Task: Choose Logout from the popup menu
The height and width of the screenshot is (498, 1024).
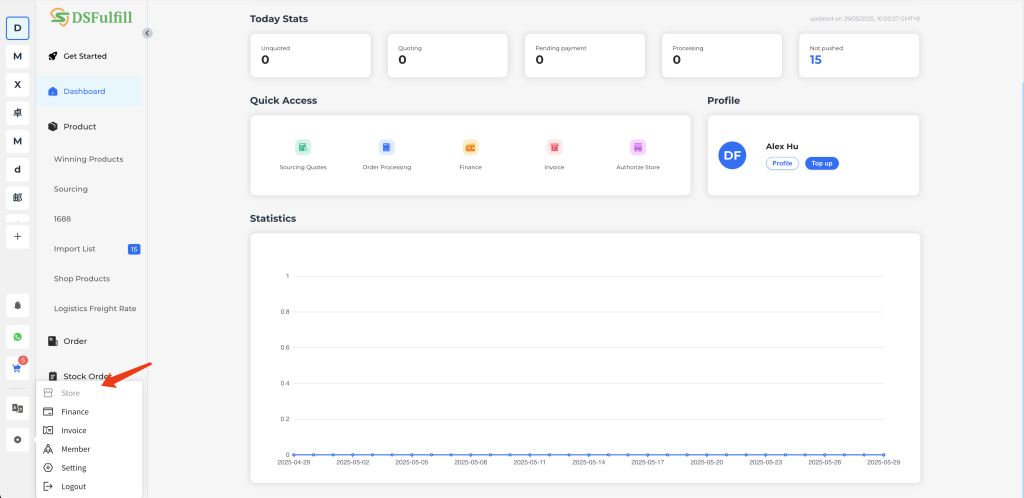Action: click(x=73, y=486)
